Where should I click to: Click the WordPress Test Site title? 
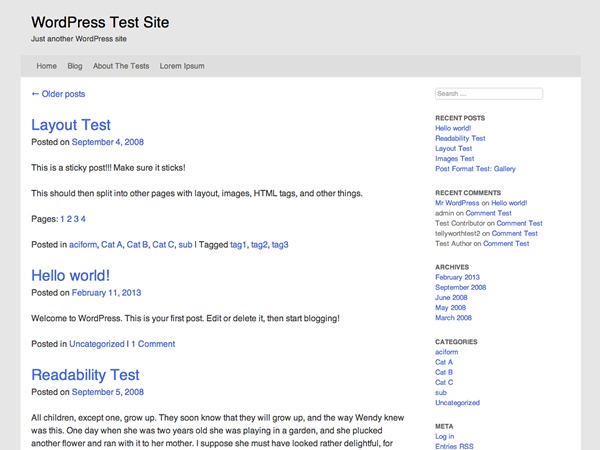point(100,22)
